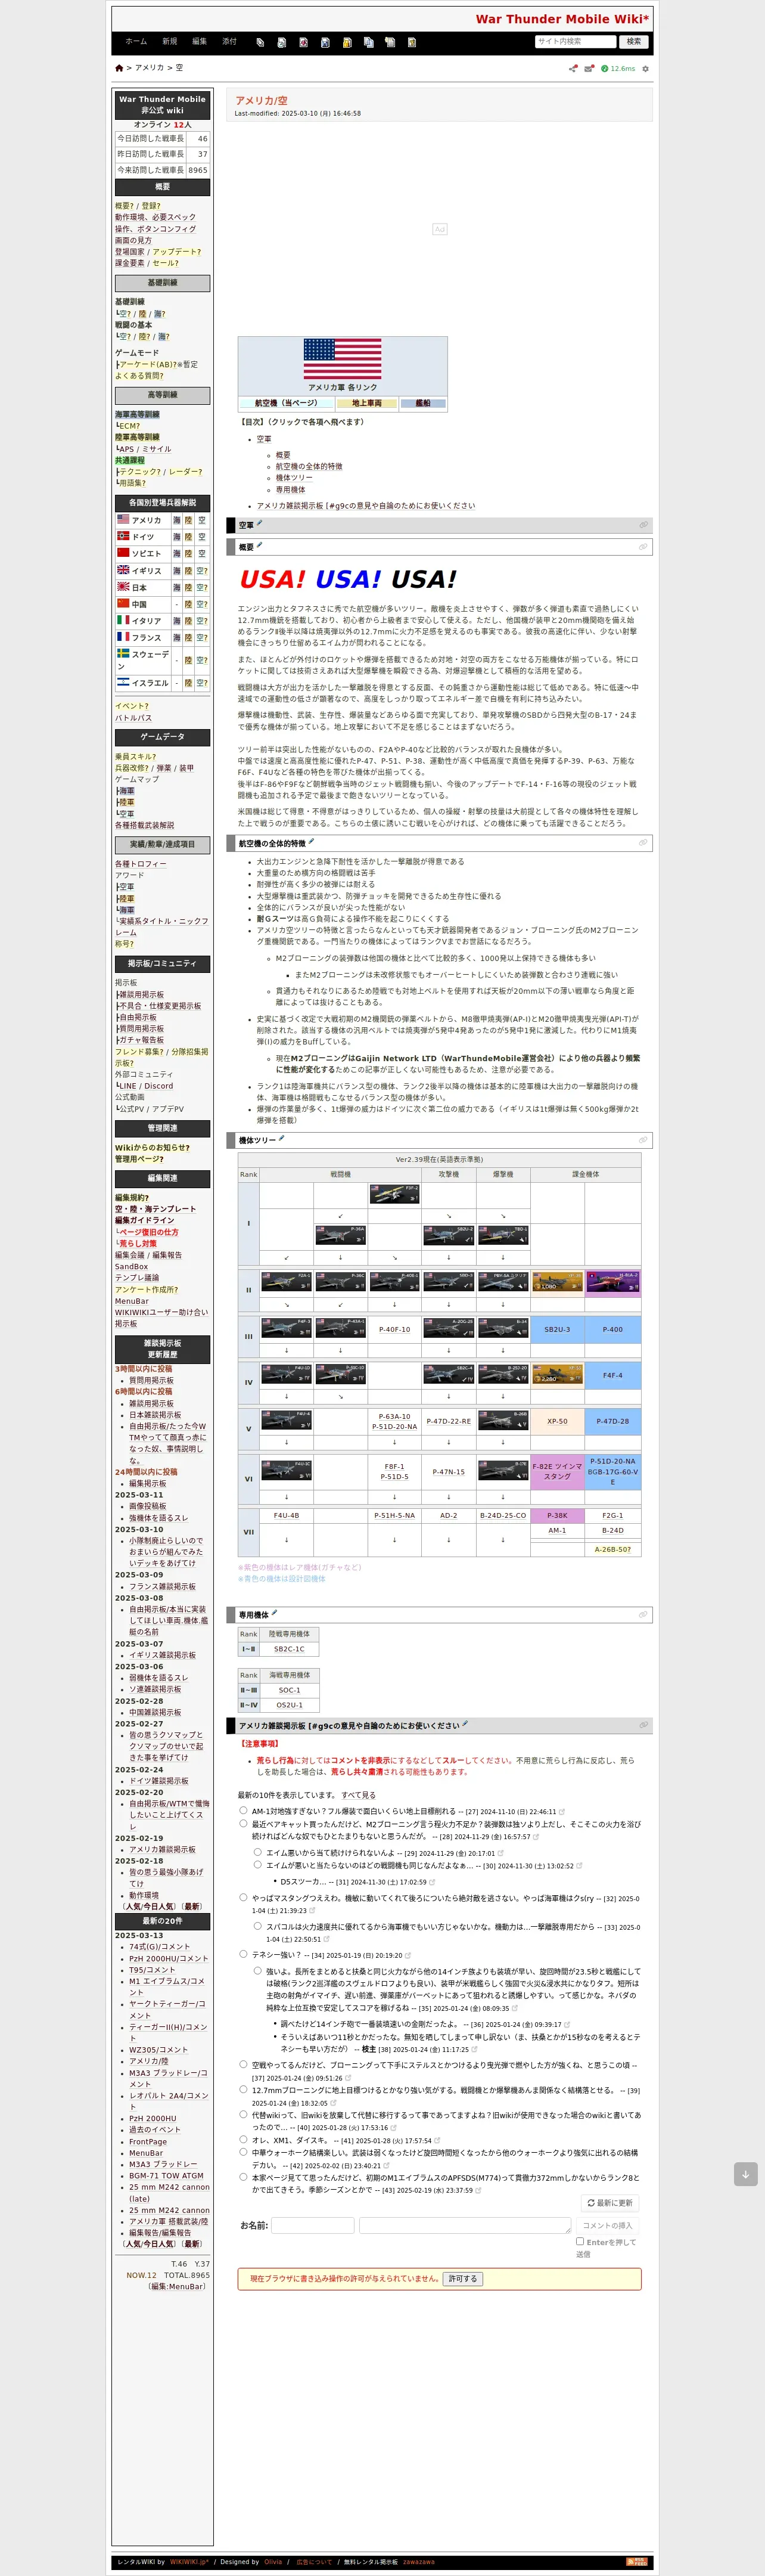Screen dimensions: 765x2576
Task: Open the バトルパス sidebar link
Action: click(x=133, y=718)
